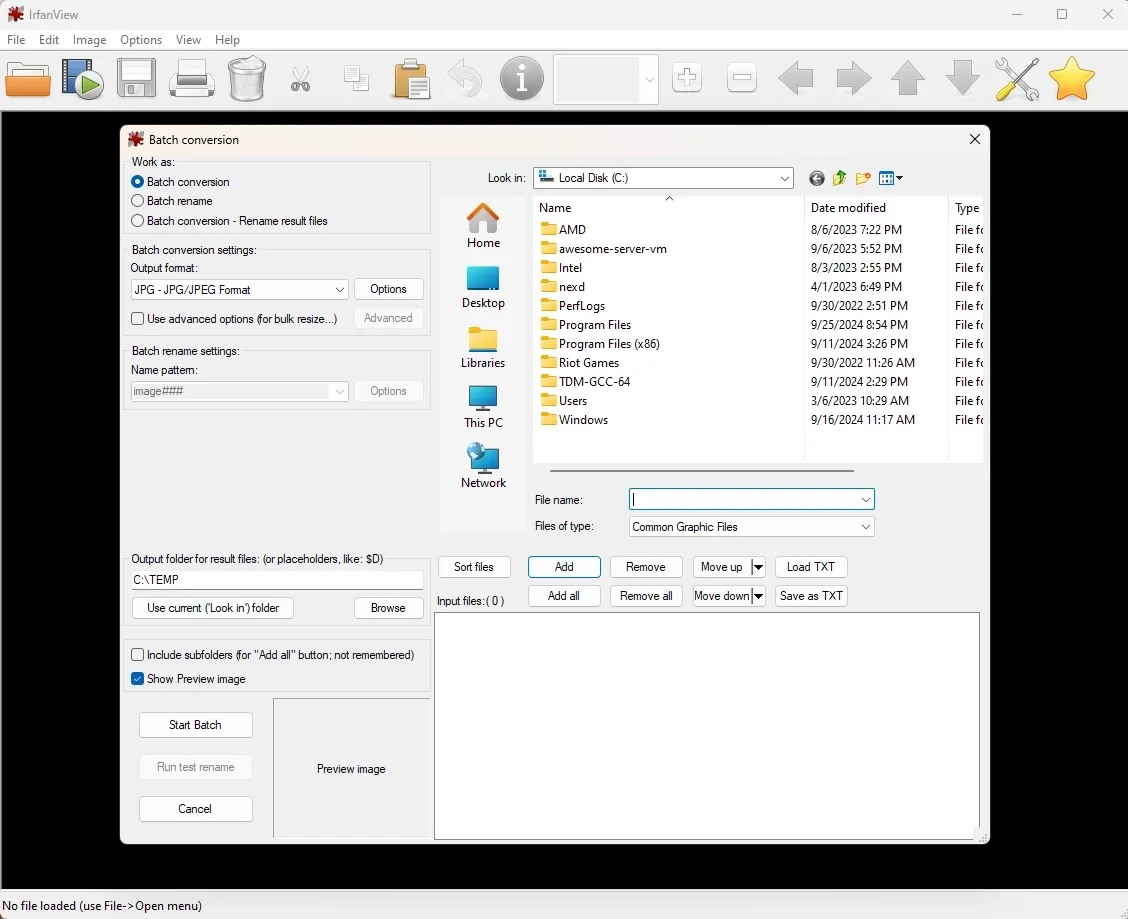Select the Batch rename radio button

[x=137, y=201]
